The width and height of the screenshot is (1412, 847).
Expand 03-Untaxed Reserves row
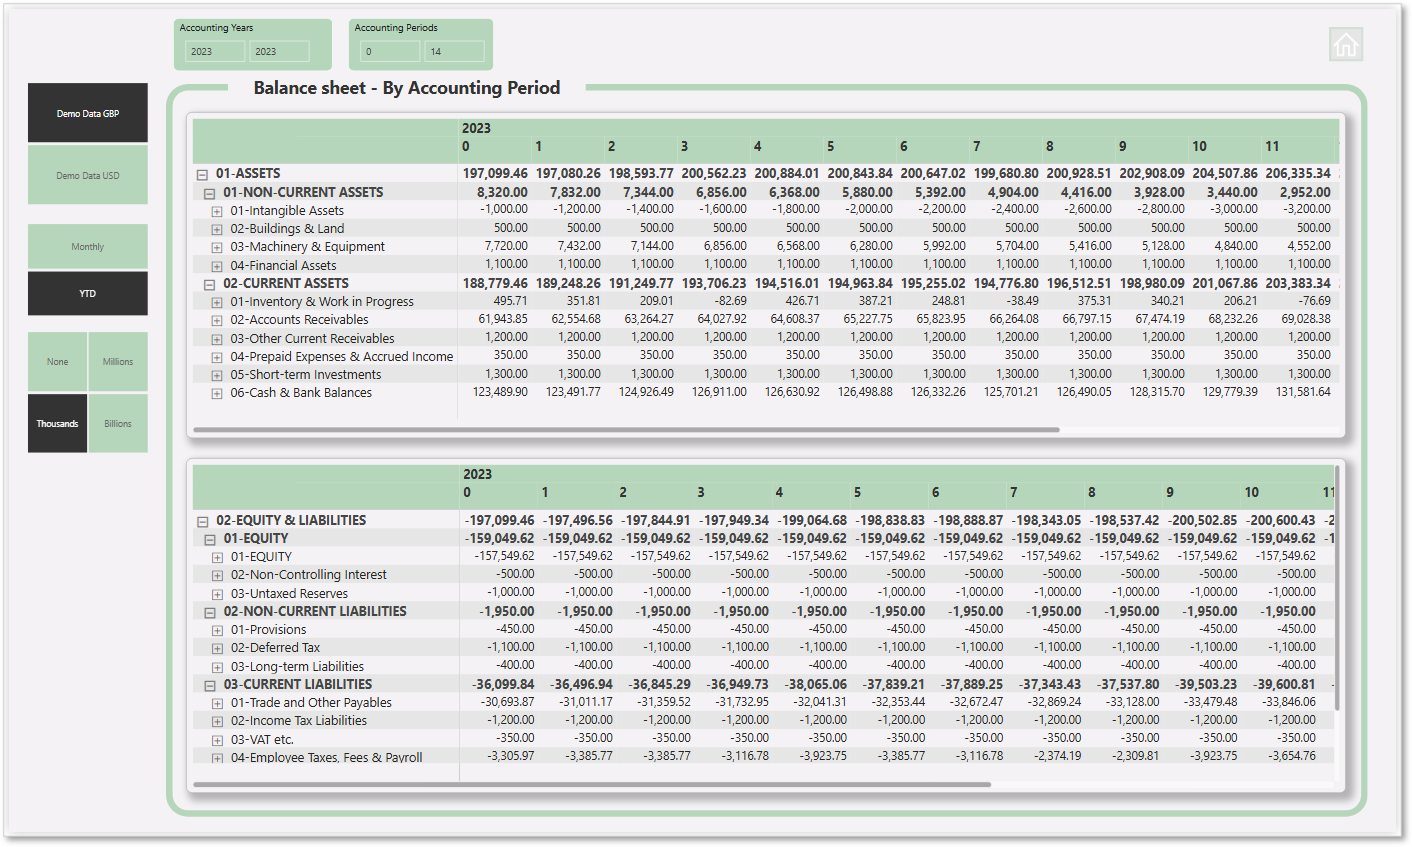[217, 594]
